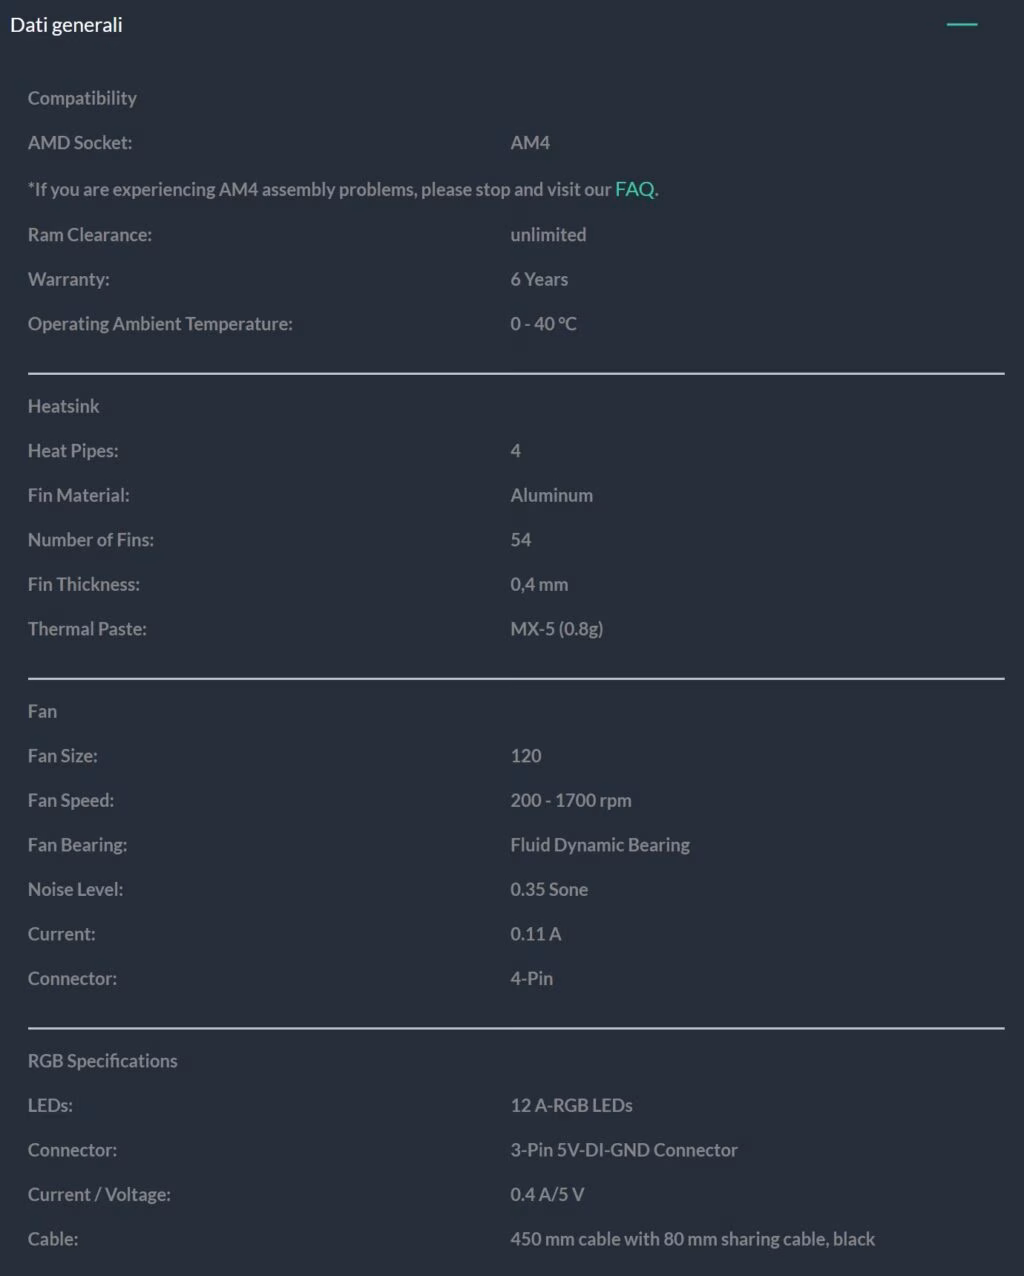This screenshot has width=1024, height=1276.
Task: Select the Operating Ambient Temperature label
Action: tap(160, 324)
